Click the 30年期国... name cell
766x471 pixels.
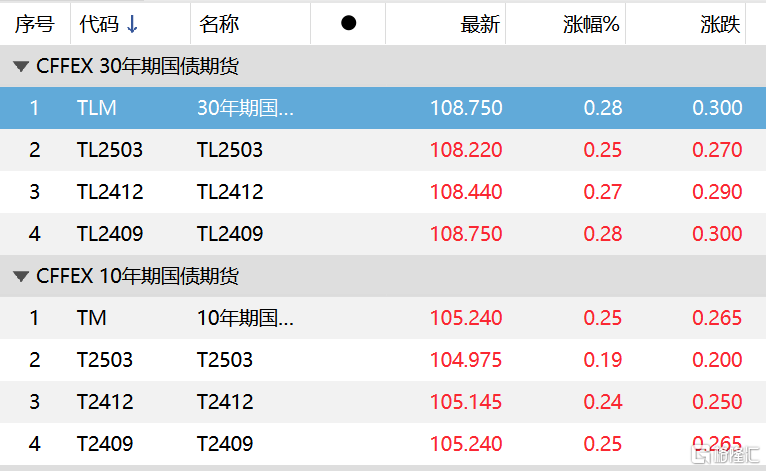(x=245, y=108)
